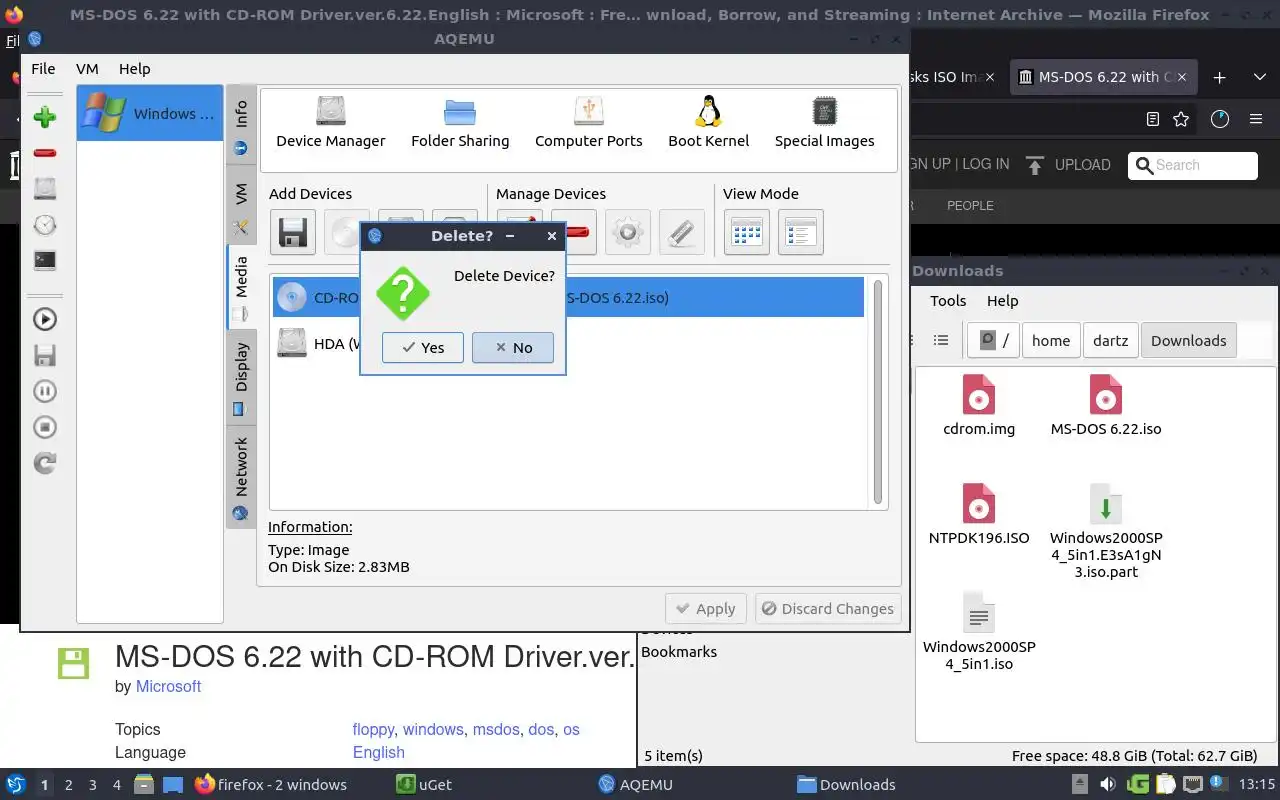Add a new VM with green plus icon

44,117
